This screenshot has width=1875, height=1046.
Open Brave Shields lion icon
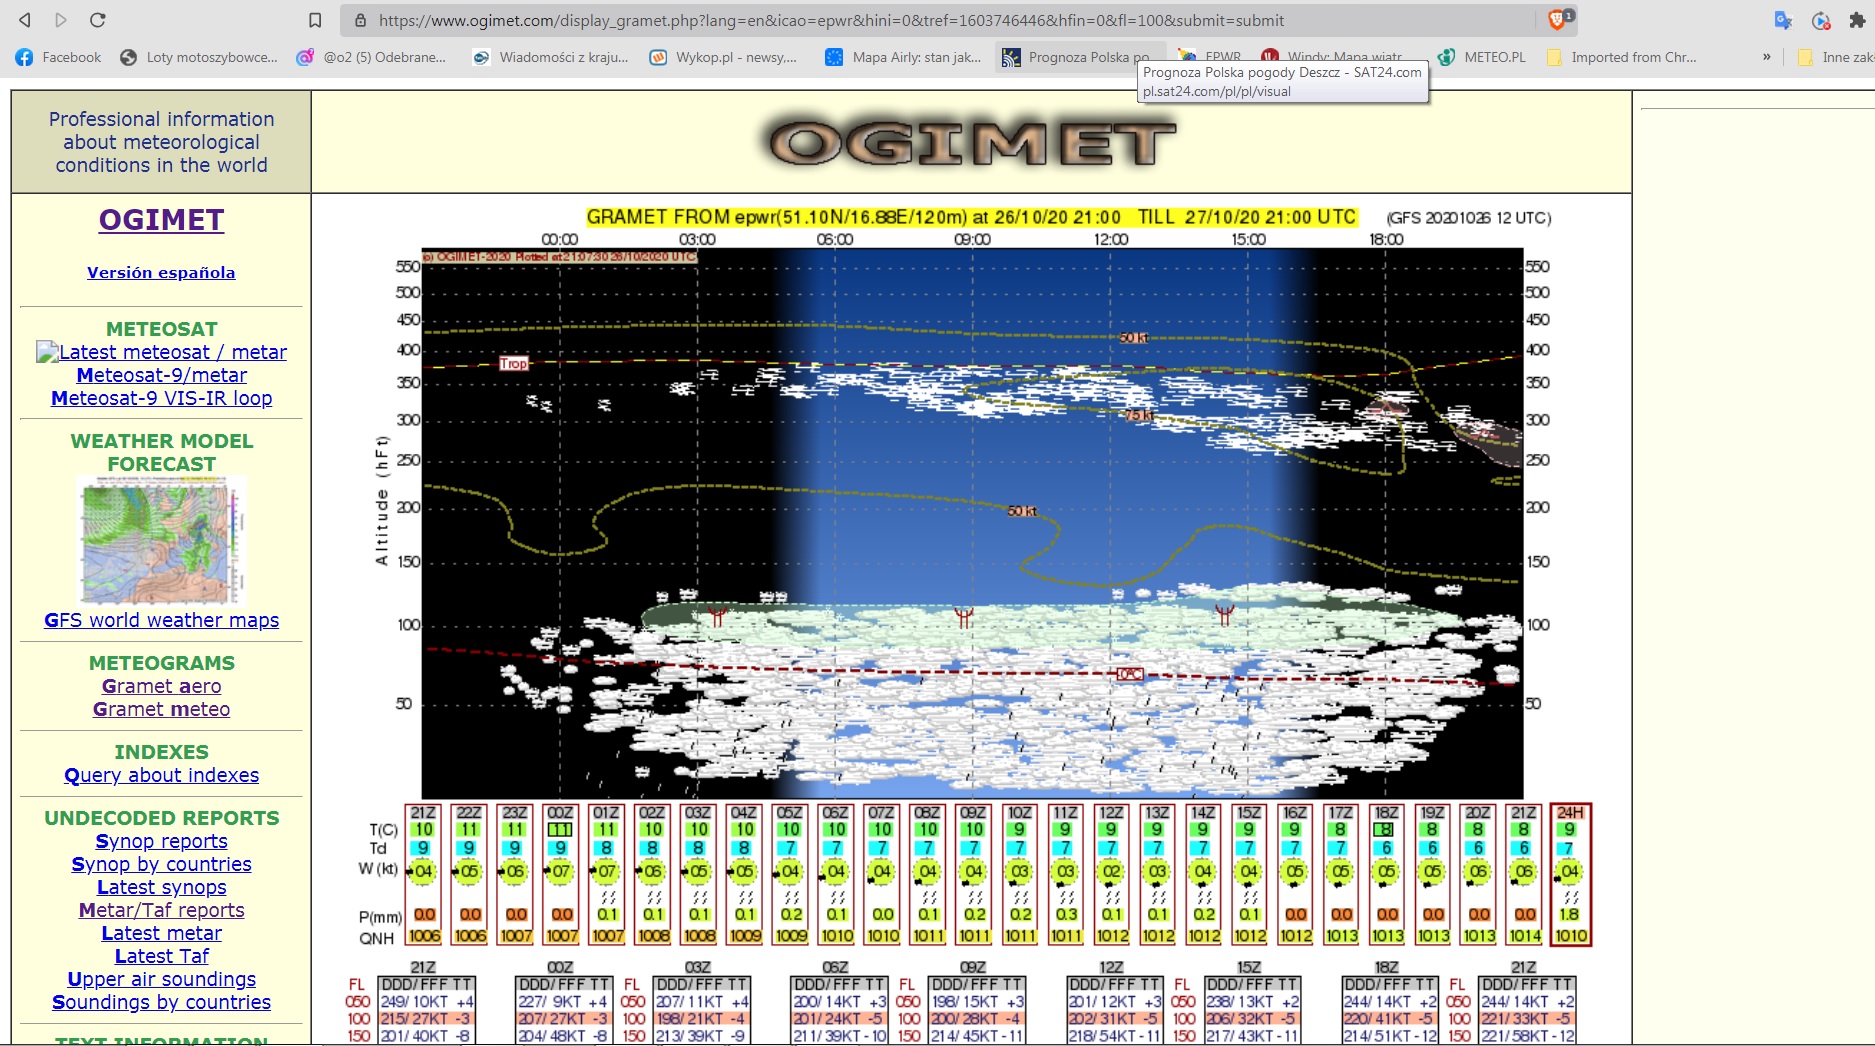coord(1557,19)
